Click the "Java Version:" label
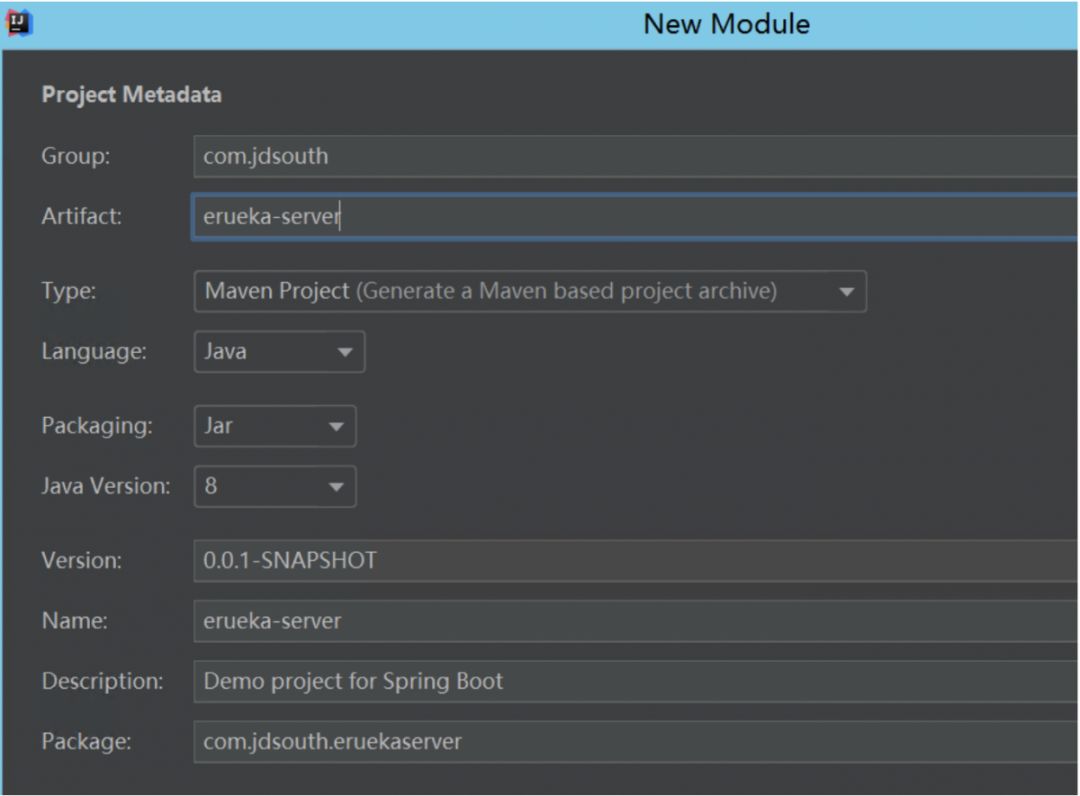This screenshot has height=796, width=1080. (106, 487)
